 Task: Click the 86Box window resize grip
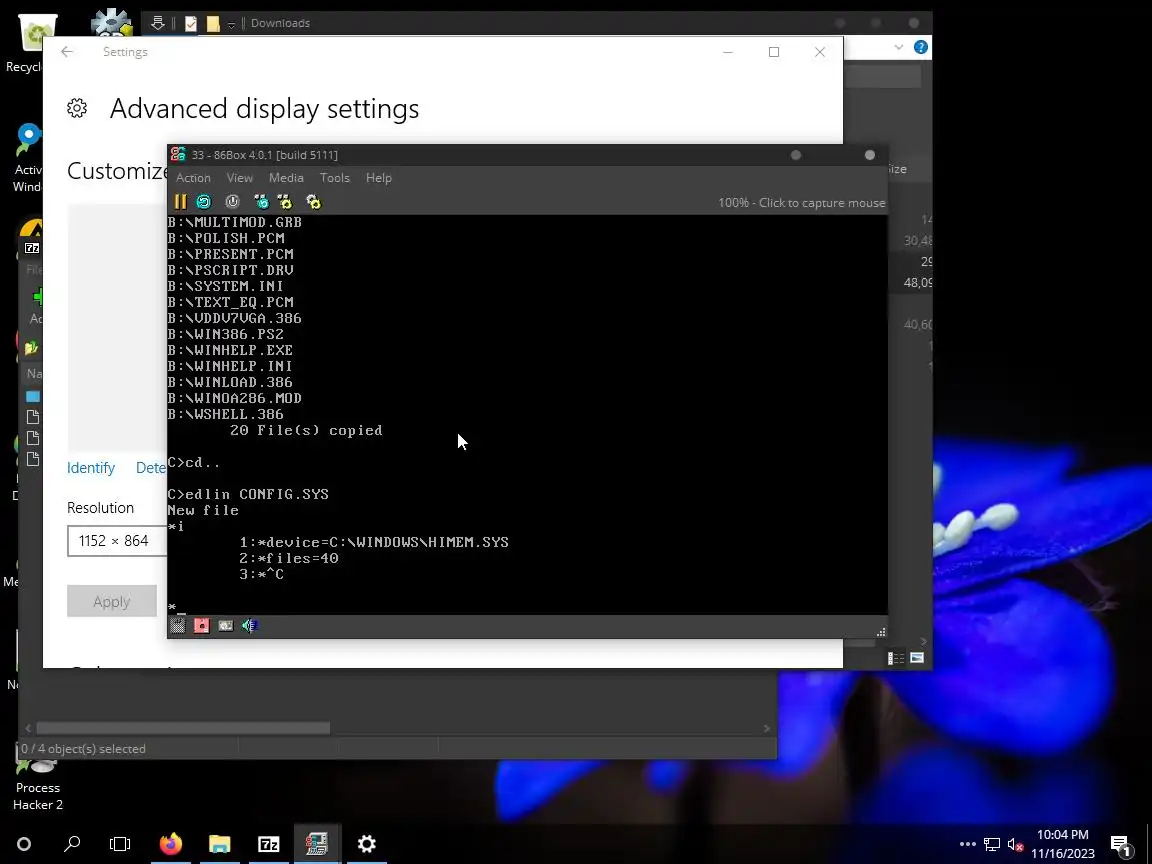click(x=880, y=632)
